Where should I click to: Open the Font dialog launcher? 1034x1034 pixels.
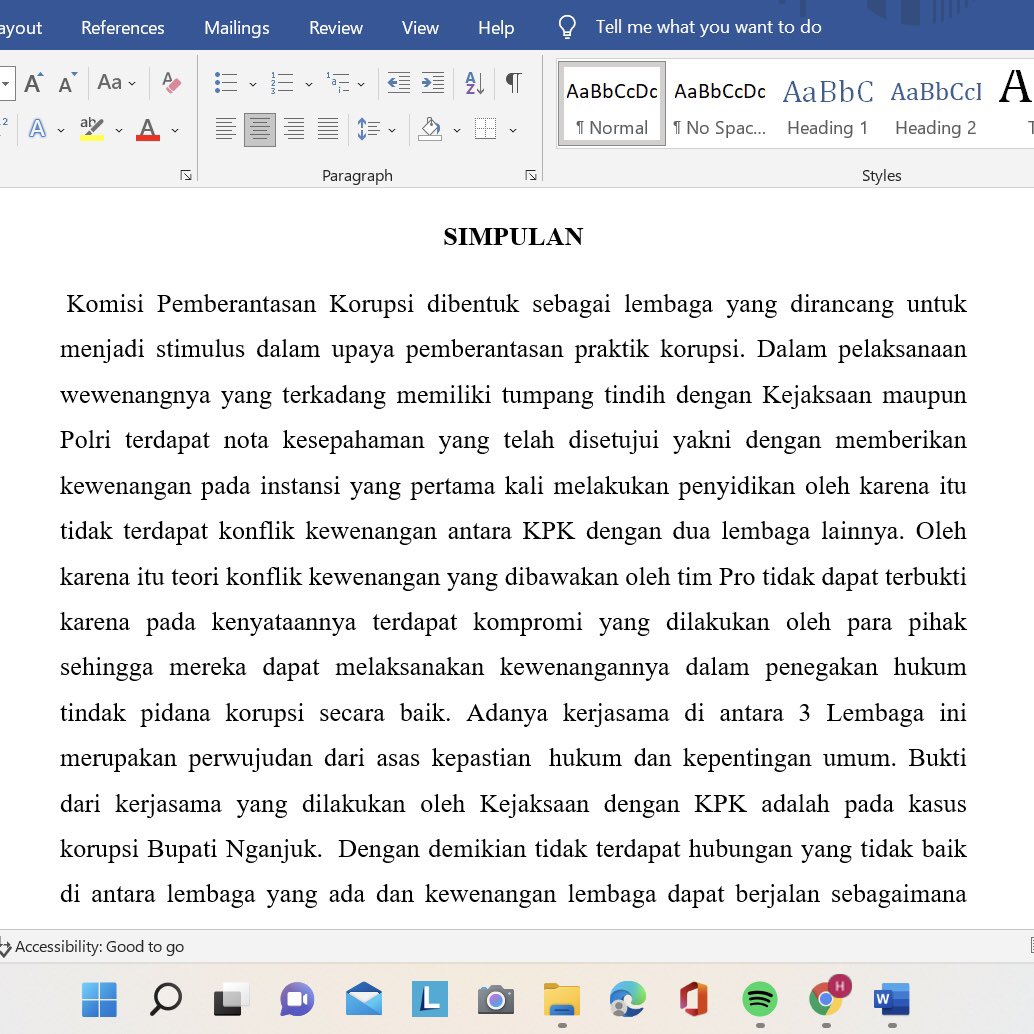186,175
